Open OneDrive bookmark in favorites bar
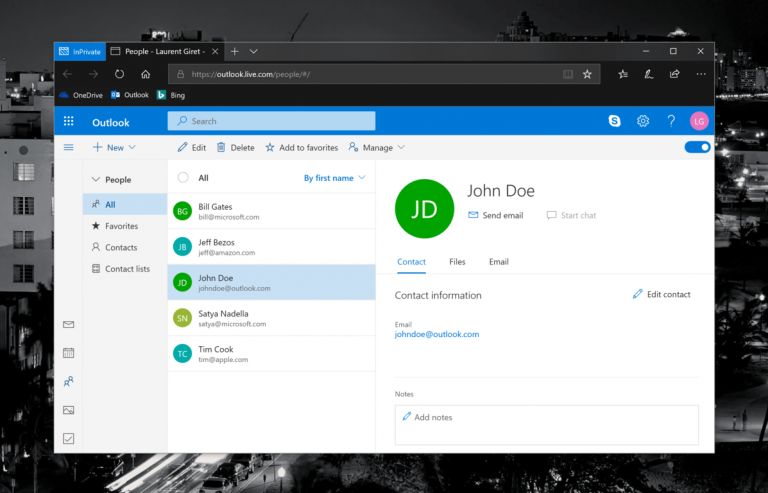The width and height of the screenshot is (768, 493). pyautogui.click(x=81, y=95)
